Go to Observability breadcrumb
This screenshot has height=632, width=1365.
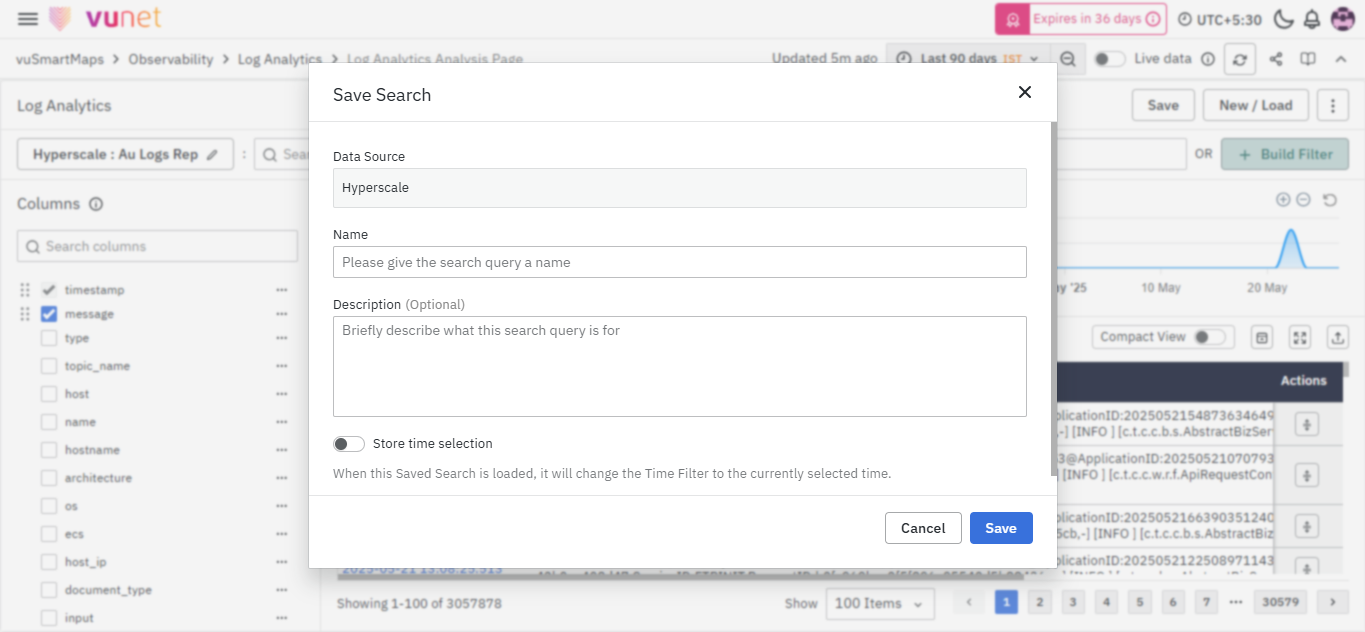pyautogui.click(x=170, y=59)
